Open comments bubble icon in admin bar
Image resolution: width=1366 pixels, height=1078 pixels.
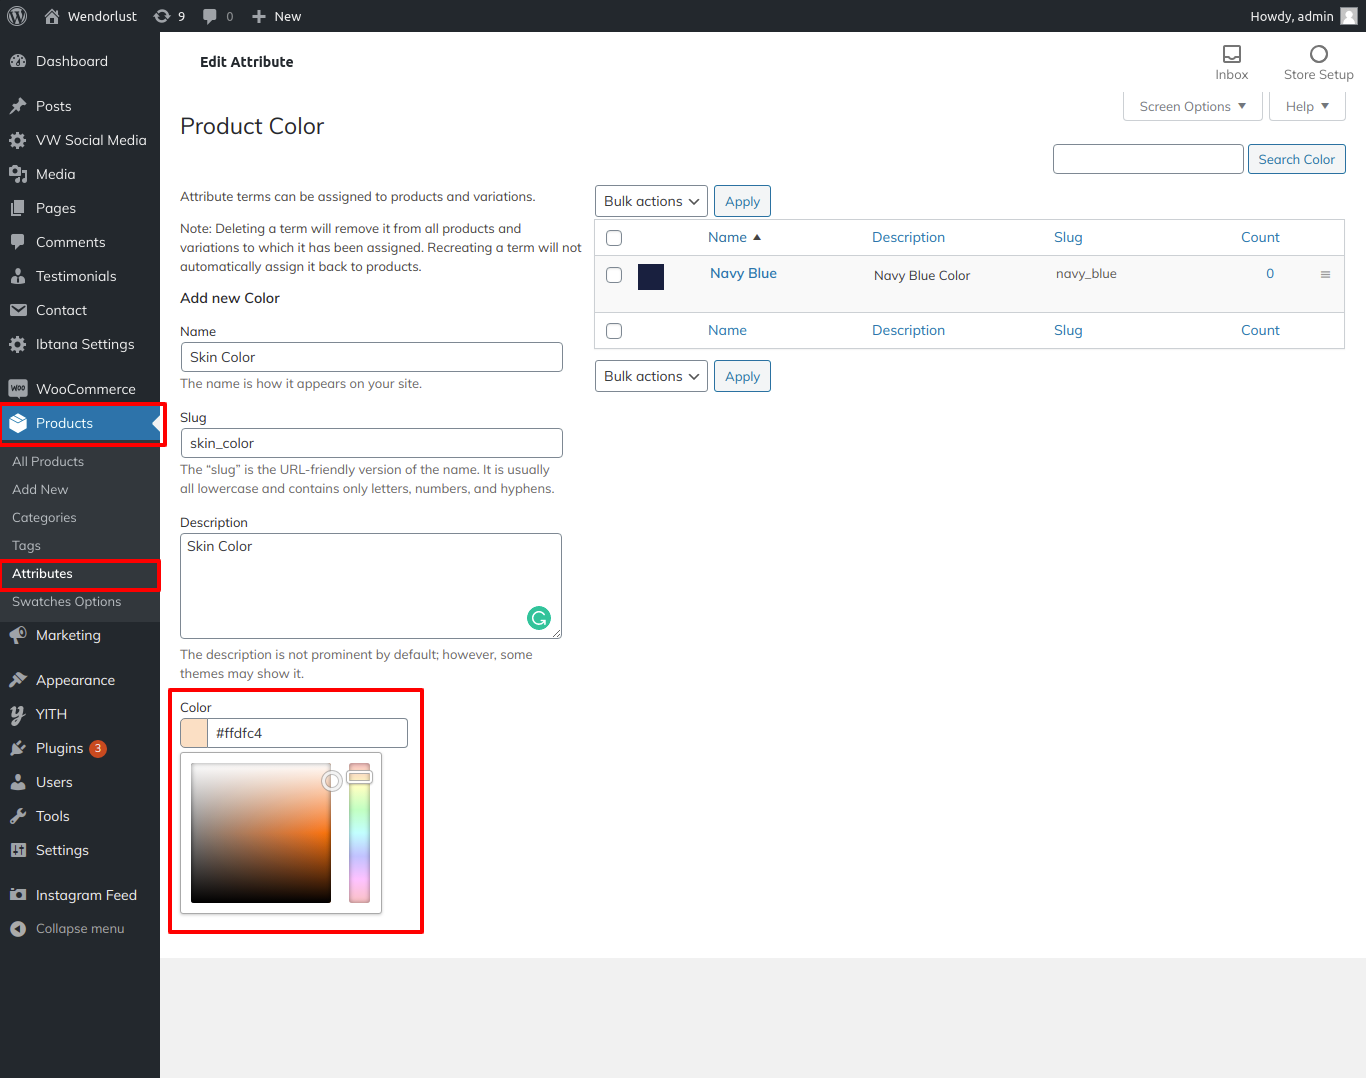[x=210, y=16]
